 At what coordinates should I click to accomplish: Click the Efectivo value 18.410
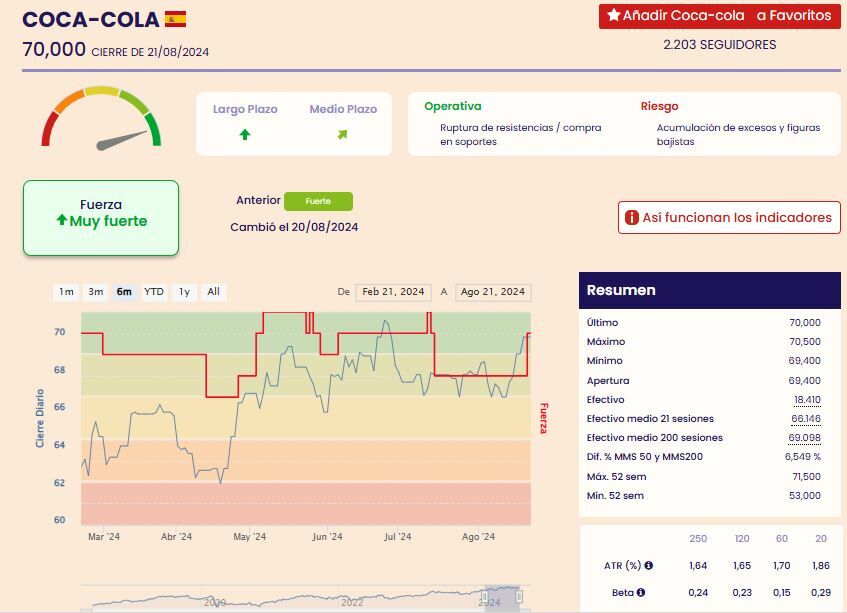pos(807,400)
